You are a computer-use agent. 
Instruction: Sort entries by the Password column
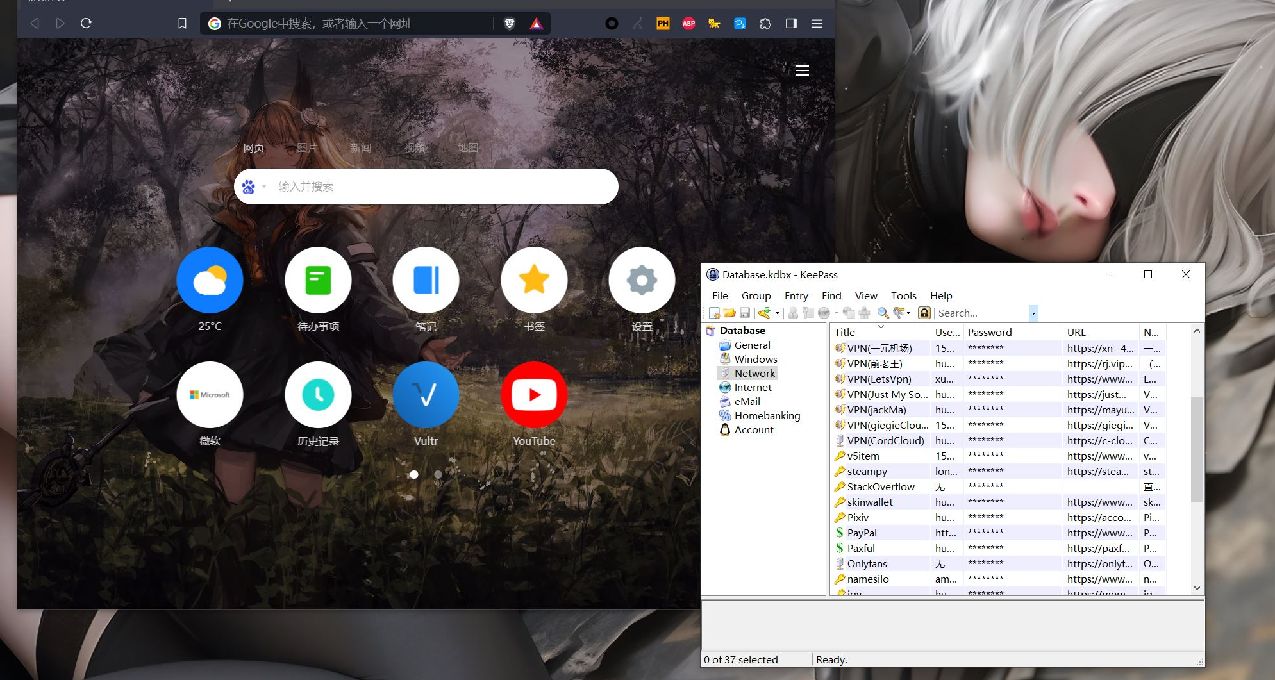tap(1013, 332)
